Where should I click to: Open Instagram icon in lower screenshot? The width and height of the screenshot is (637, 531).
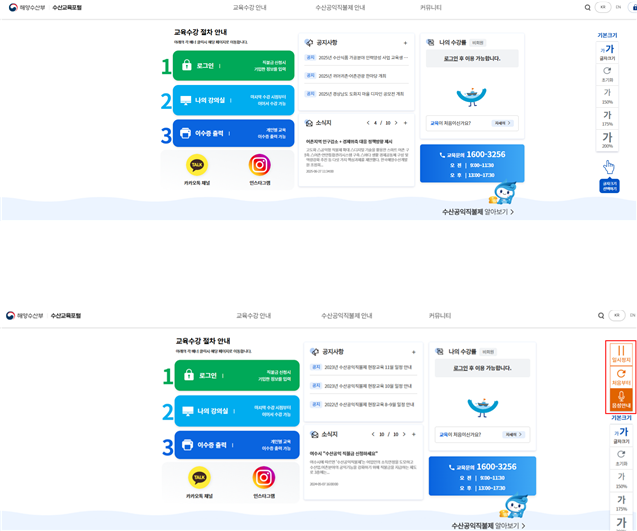(x=264, y=477)
